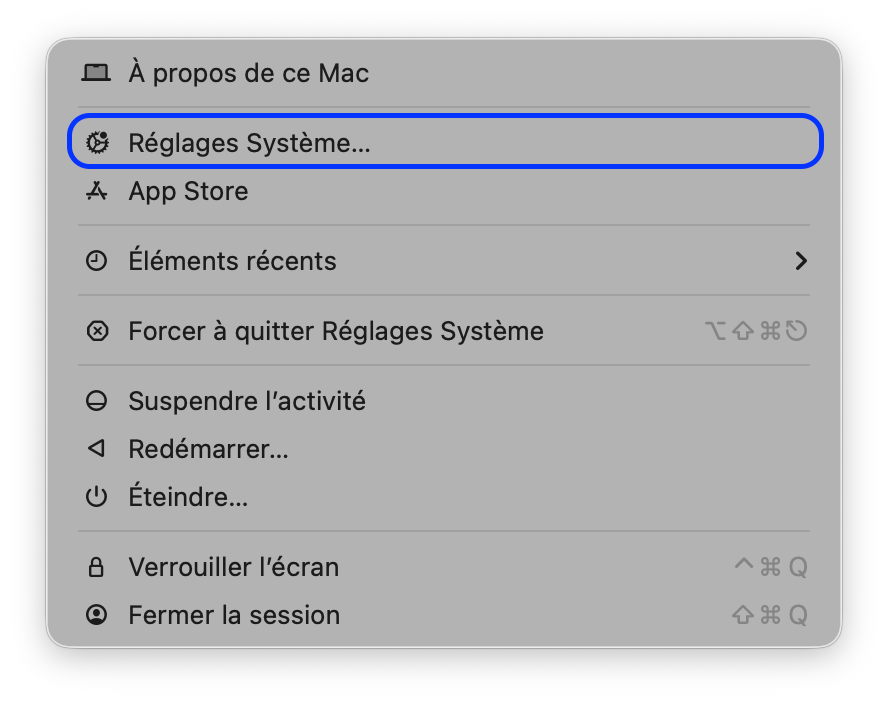Select Réglages Système… menu entry
The height and width of the screenshot is (702, 888).
249,143
